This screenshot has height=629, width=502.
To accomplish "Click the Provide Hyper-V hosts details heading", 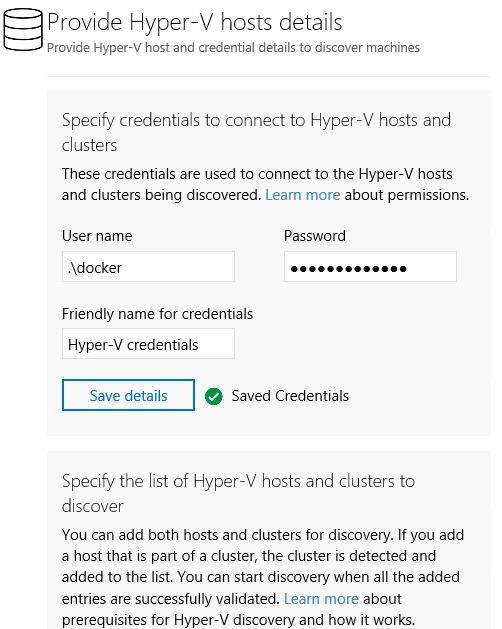I will click(x=195, y=22).
